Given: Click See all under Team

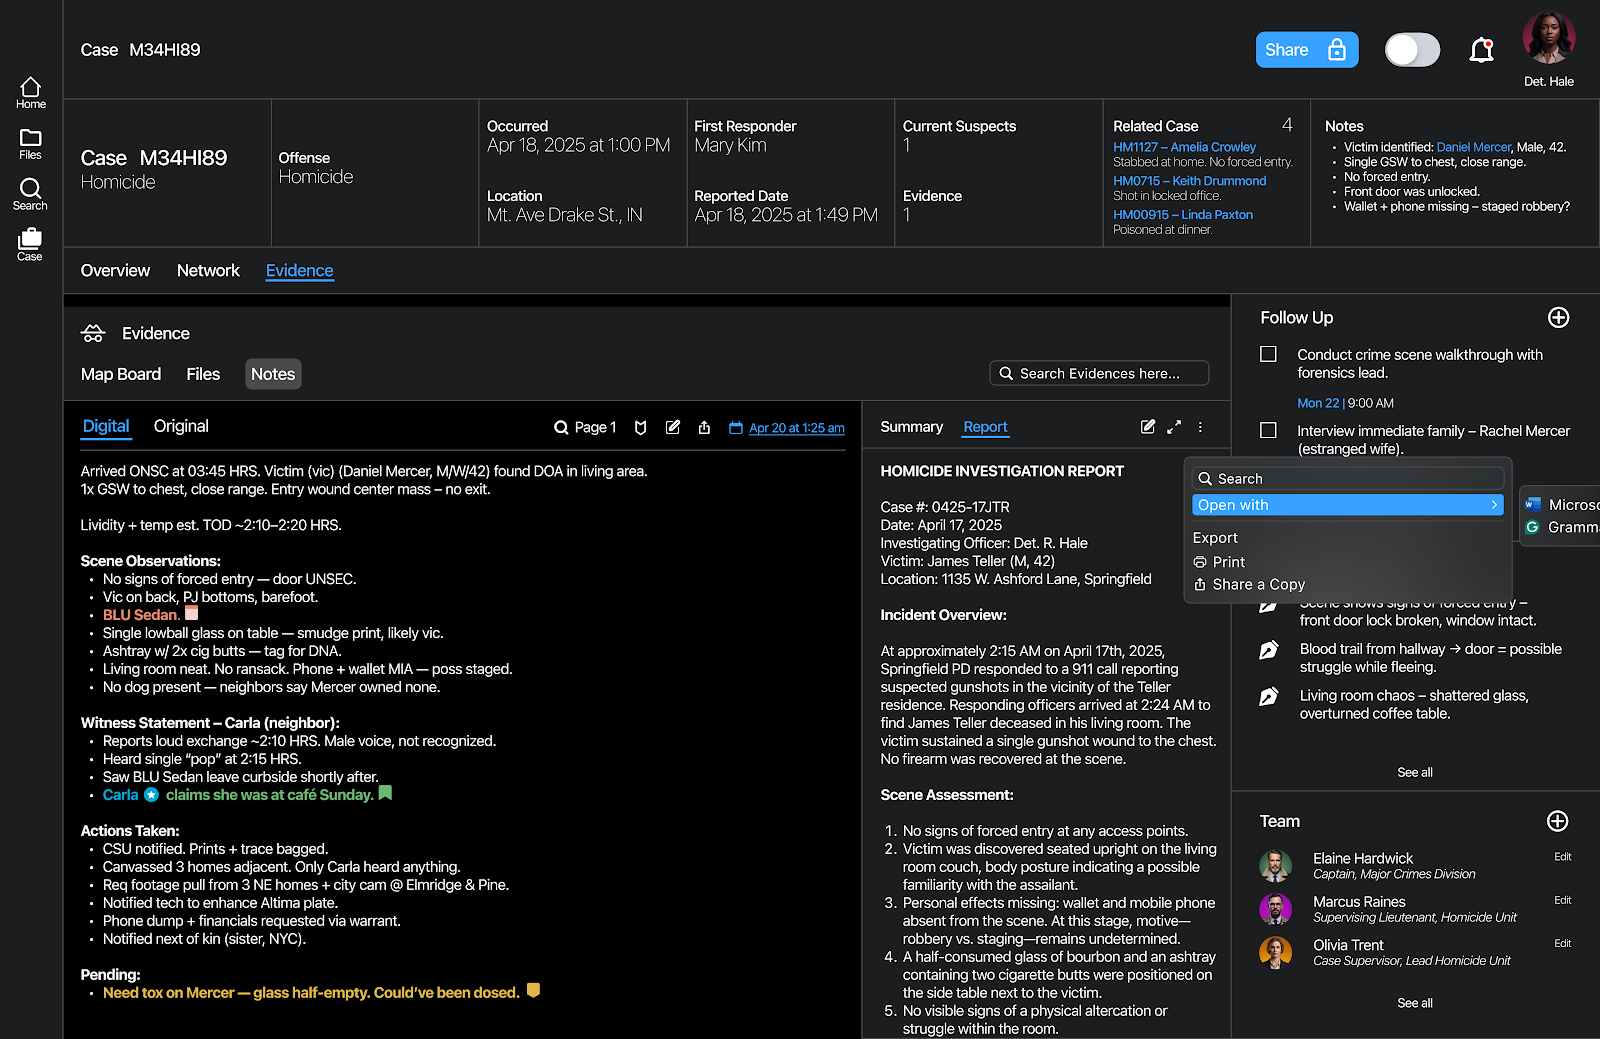Looking at the screenshot, I should coord(1414,1003).
